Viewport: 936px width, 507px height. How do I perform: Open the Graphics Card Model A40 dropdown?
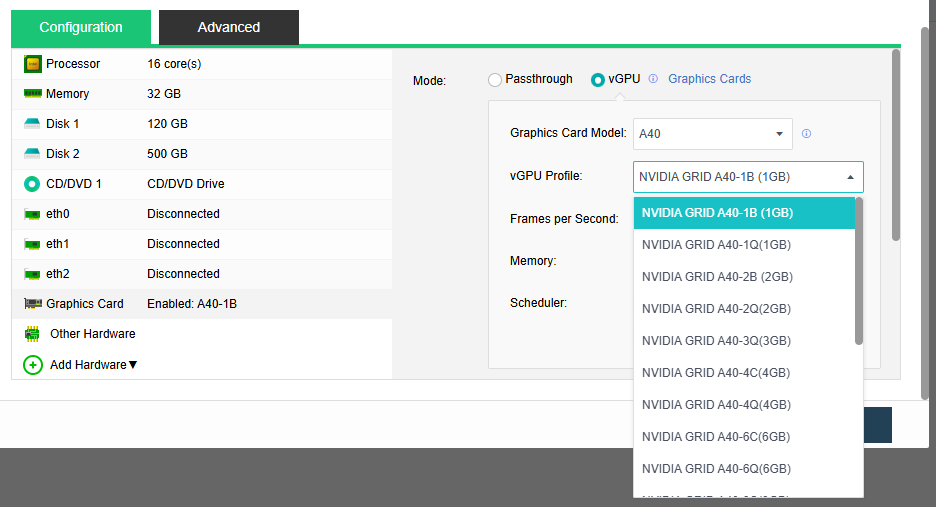pos(712,134)
